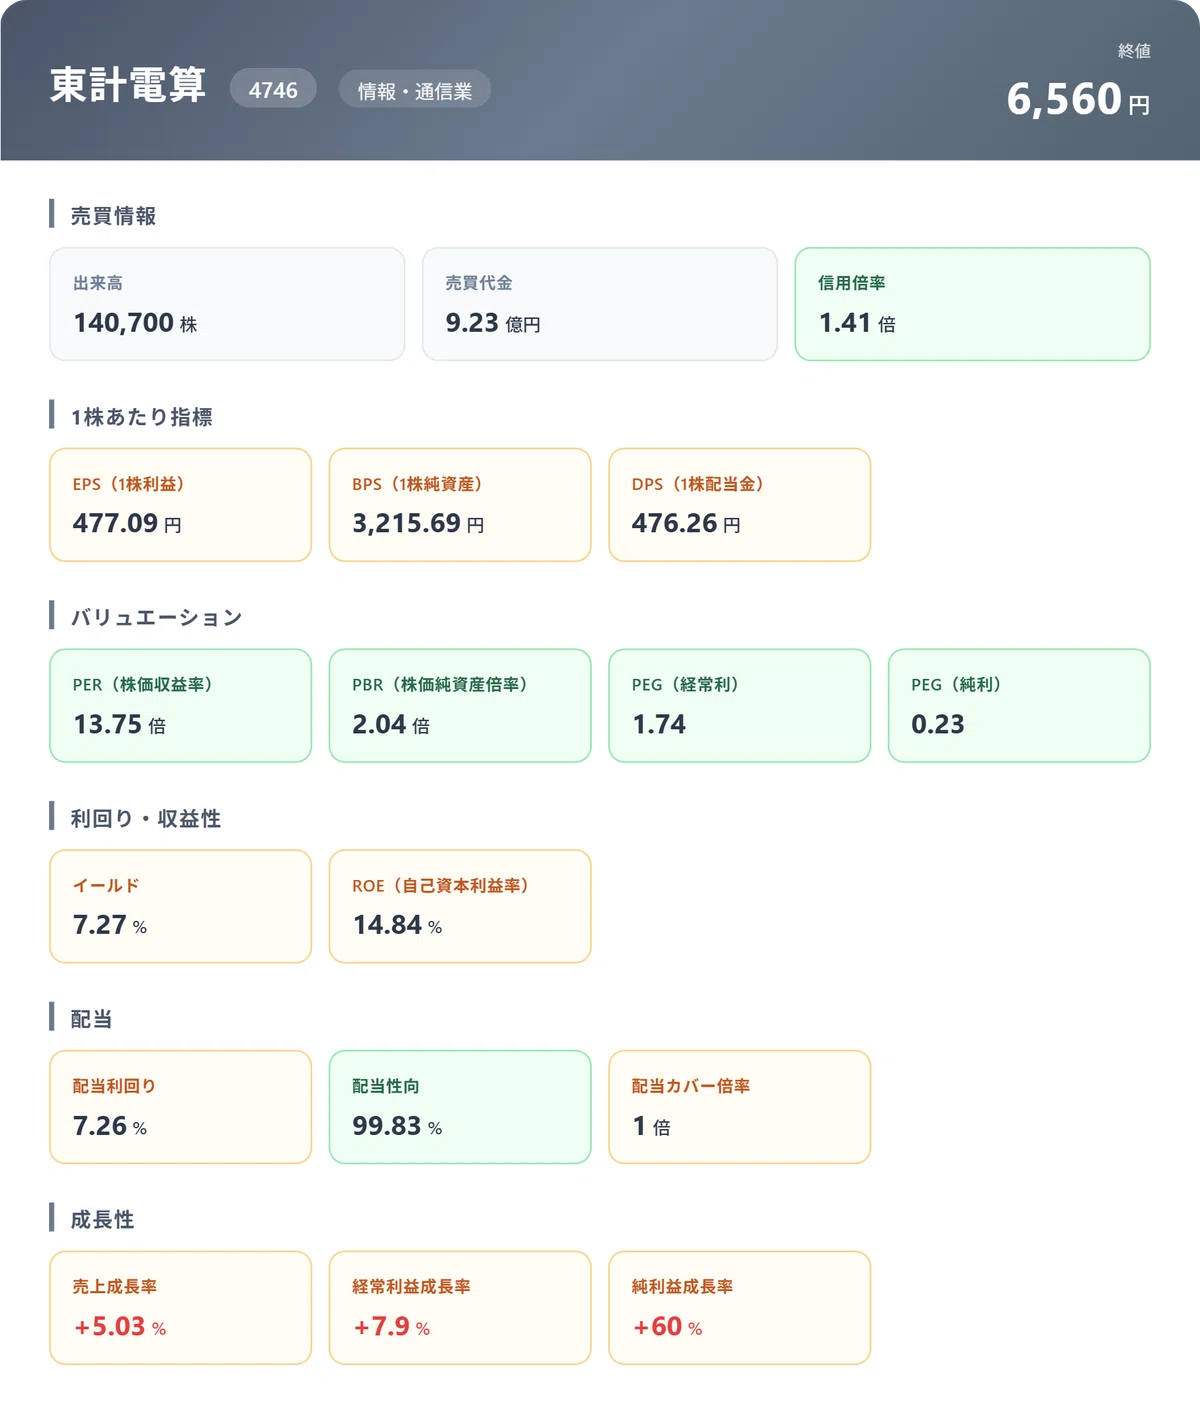Select the 情報・通信業 sector tag

pyautogui.click(x=415, y=90)
